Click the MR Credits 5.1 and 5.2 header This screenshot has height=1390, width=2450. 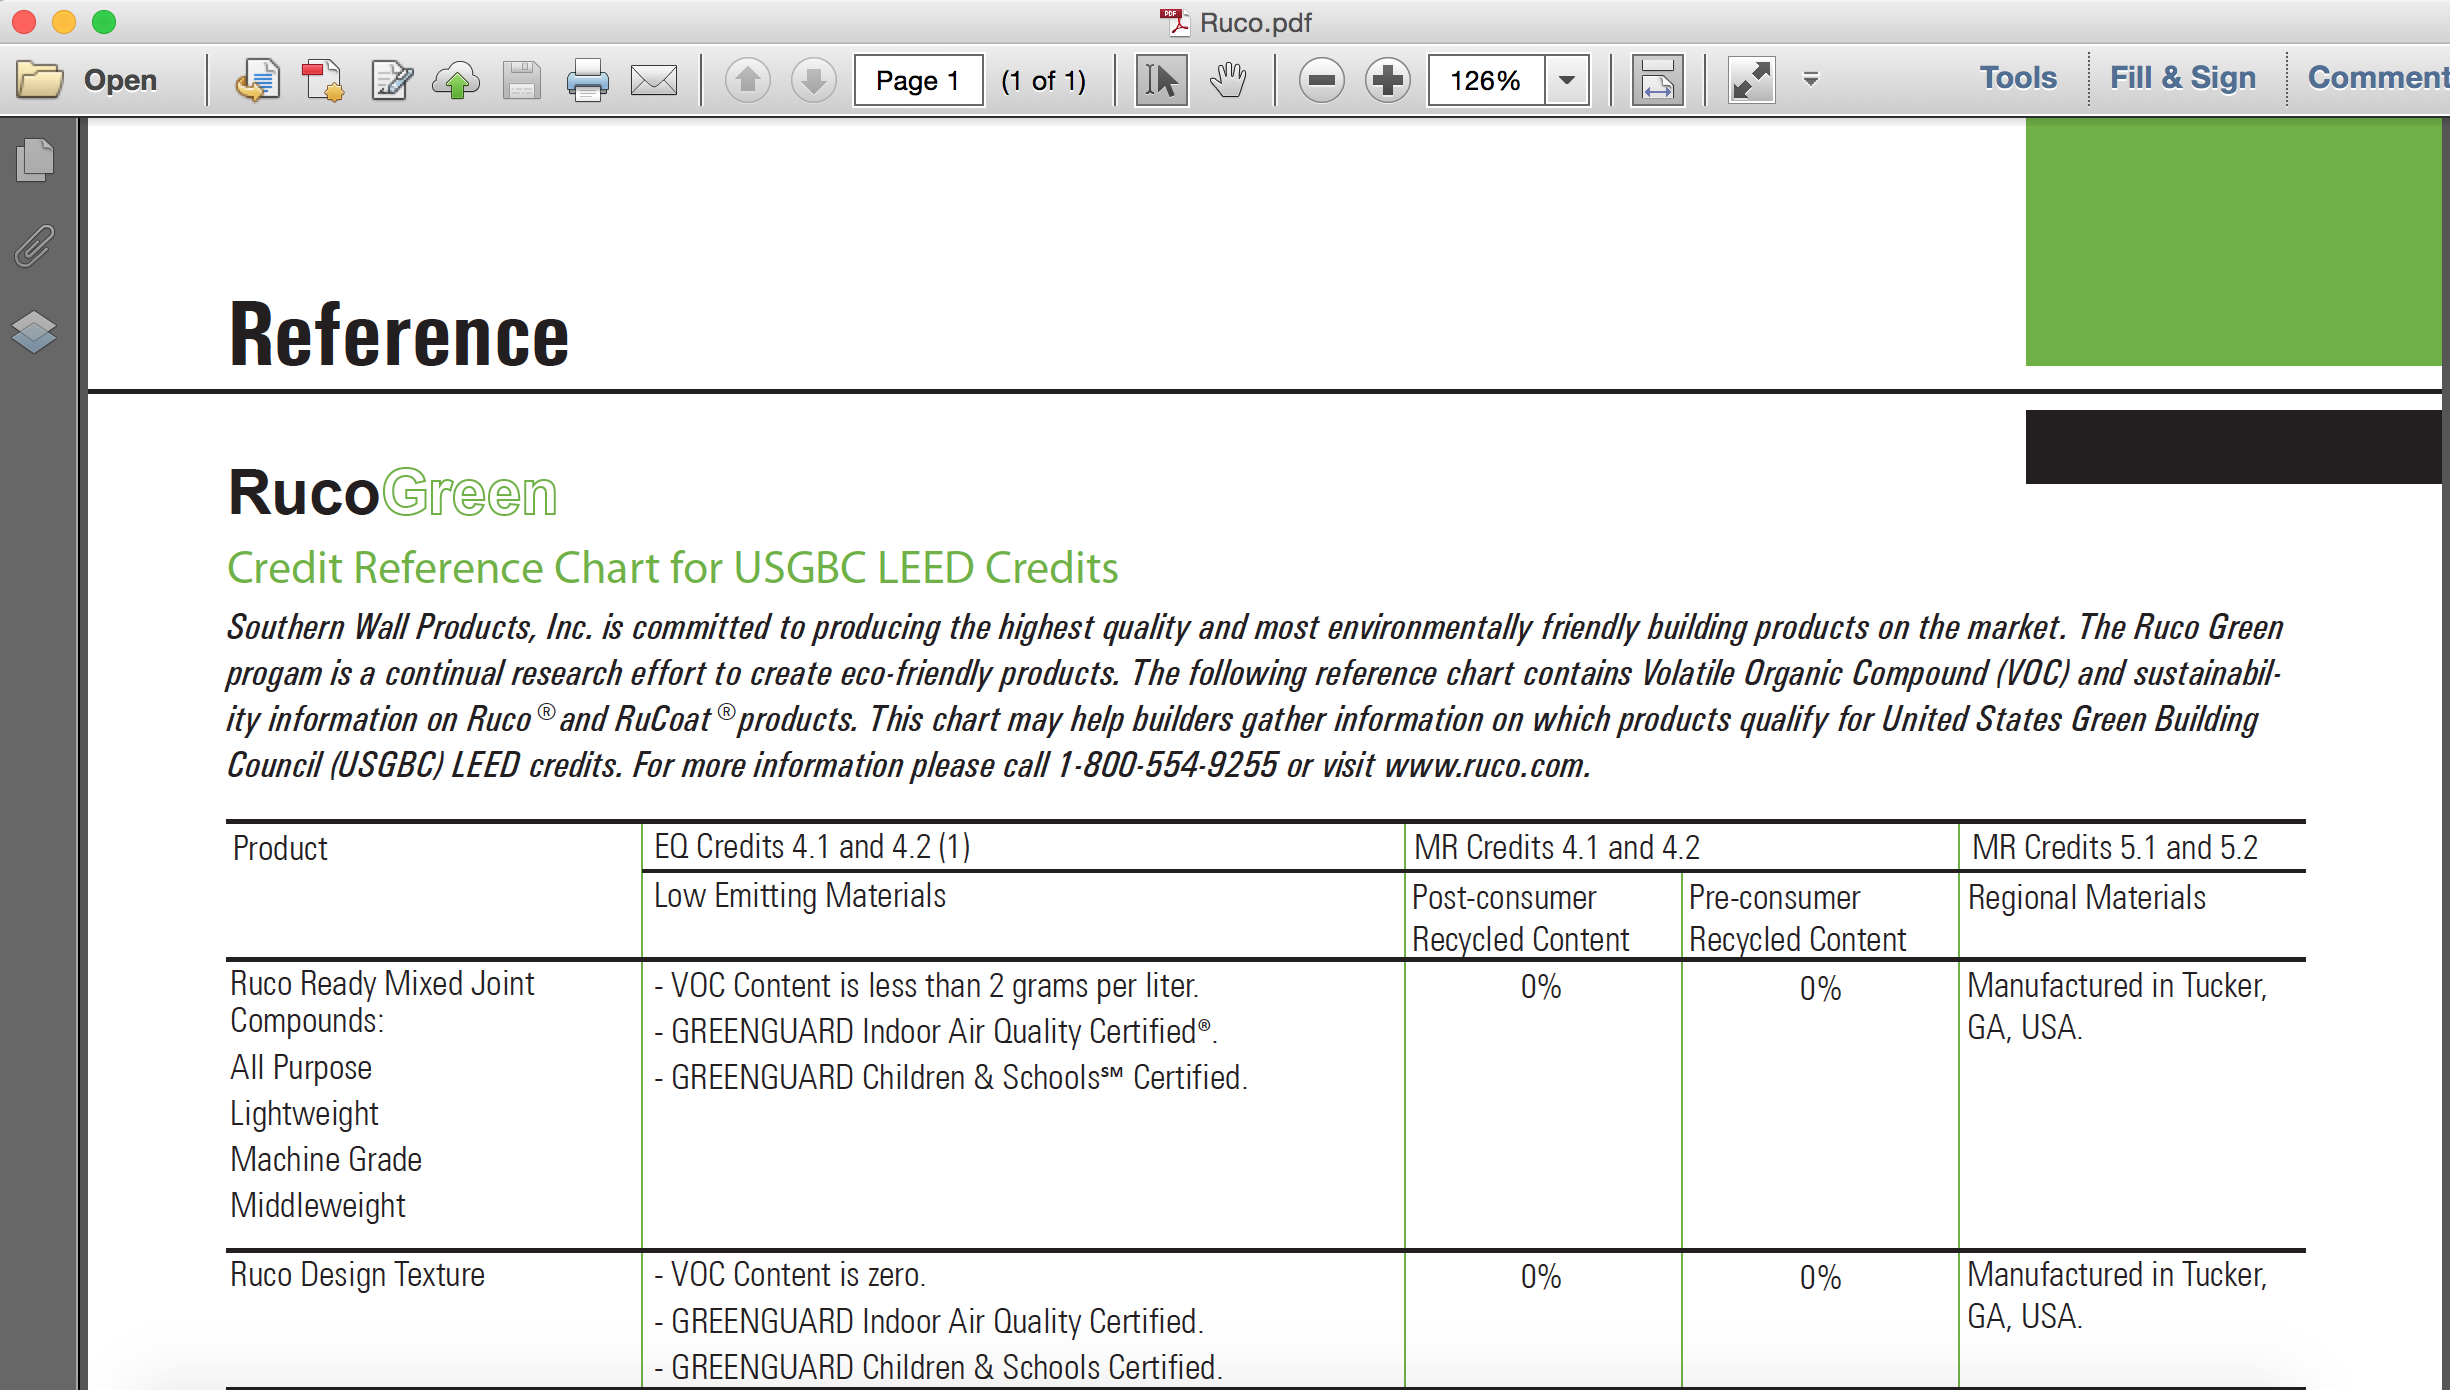point(2115,848)
